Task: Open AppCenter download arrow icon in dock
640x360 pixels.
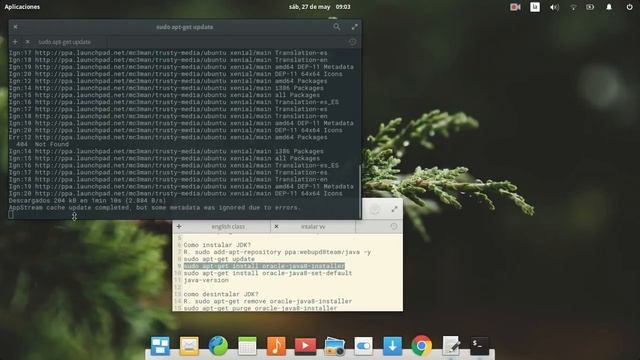Action: pyautogui.click(x=392, y=346)
